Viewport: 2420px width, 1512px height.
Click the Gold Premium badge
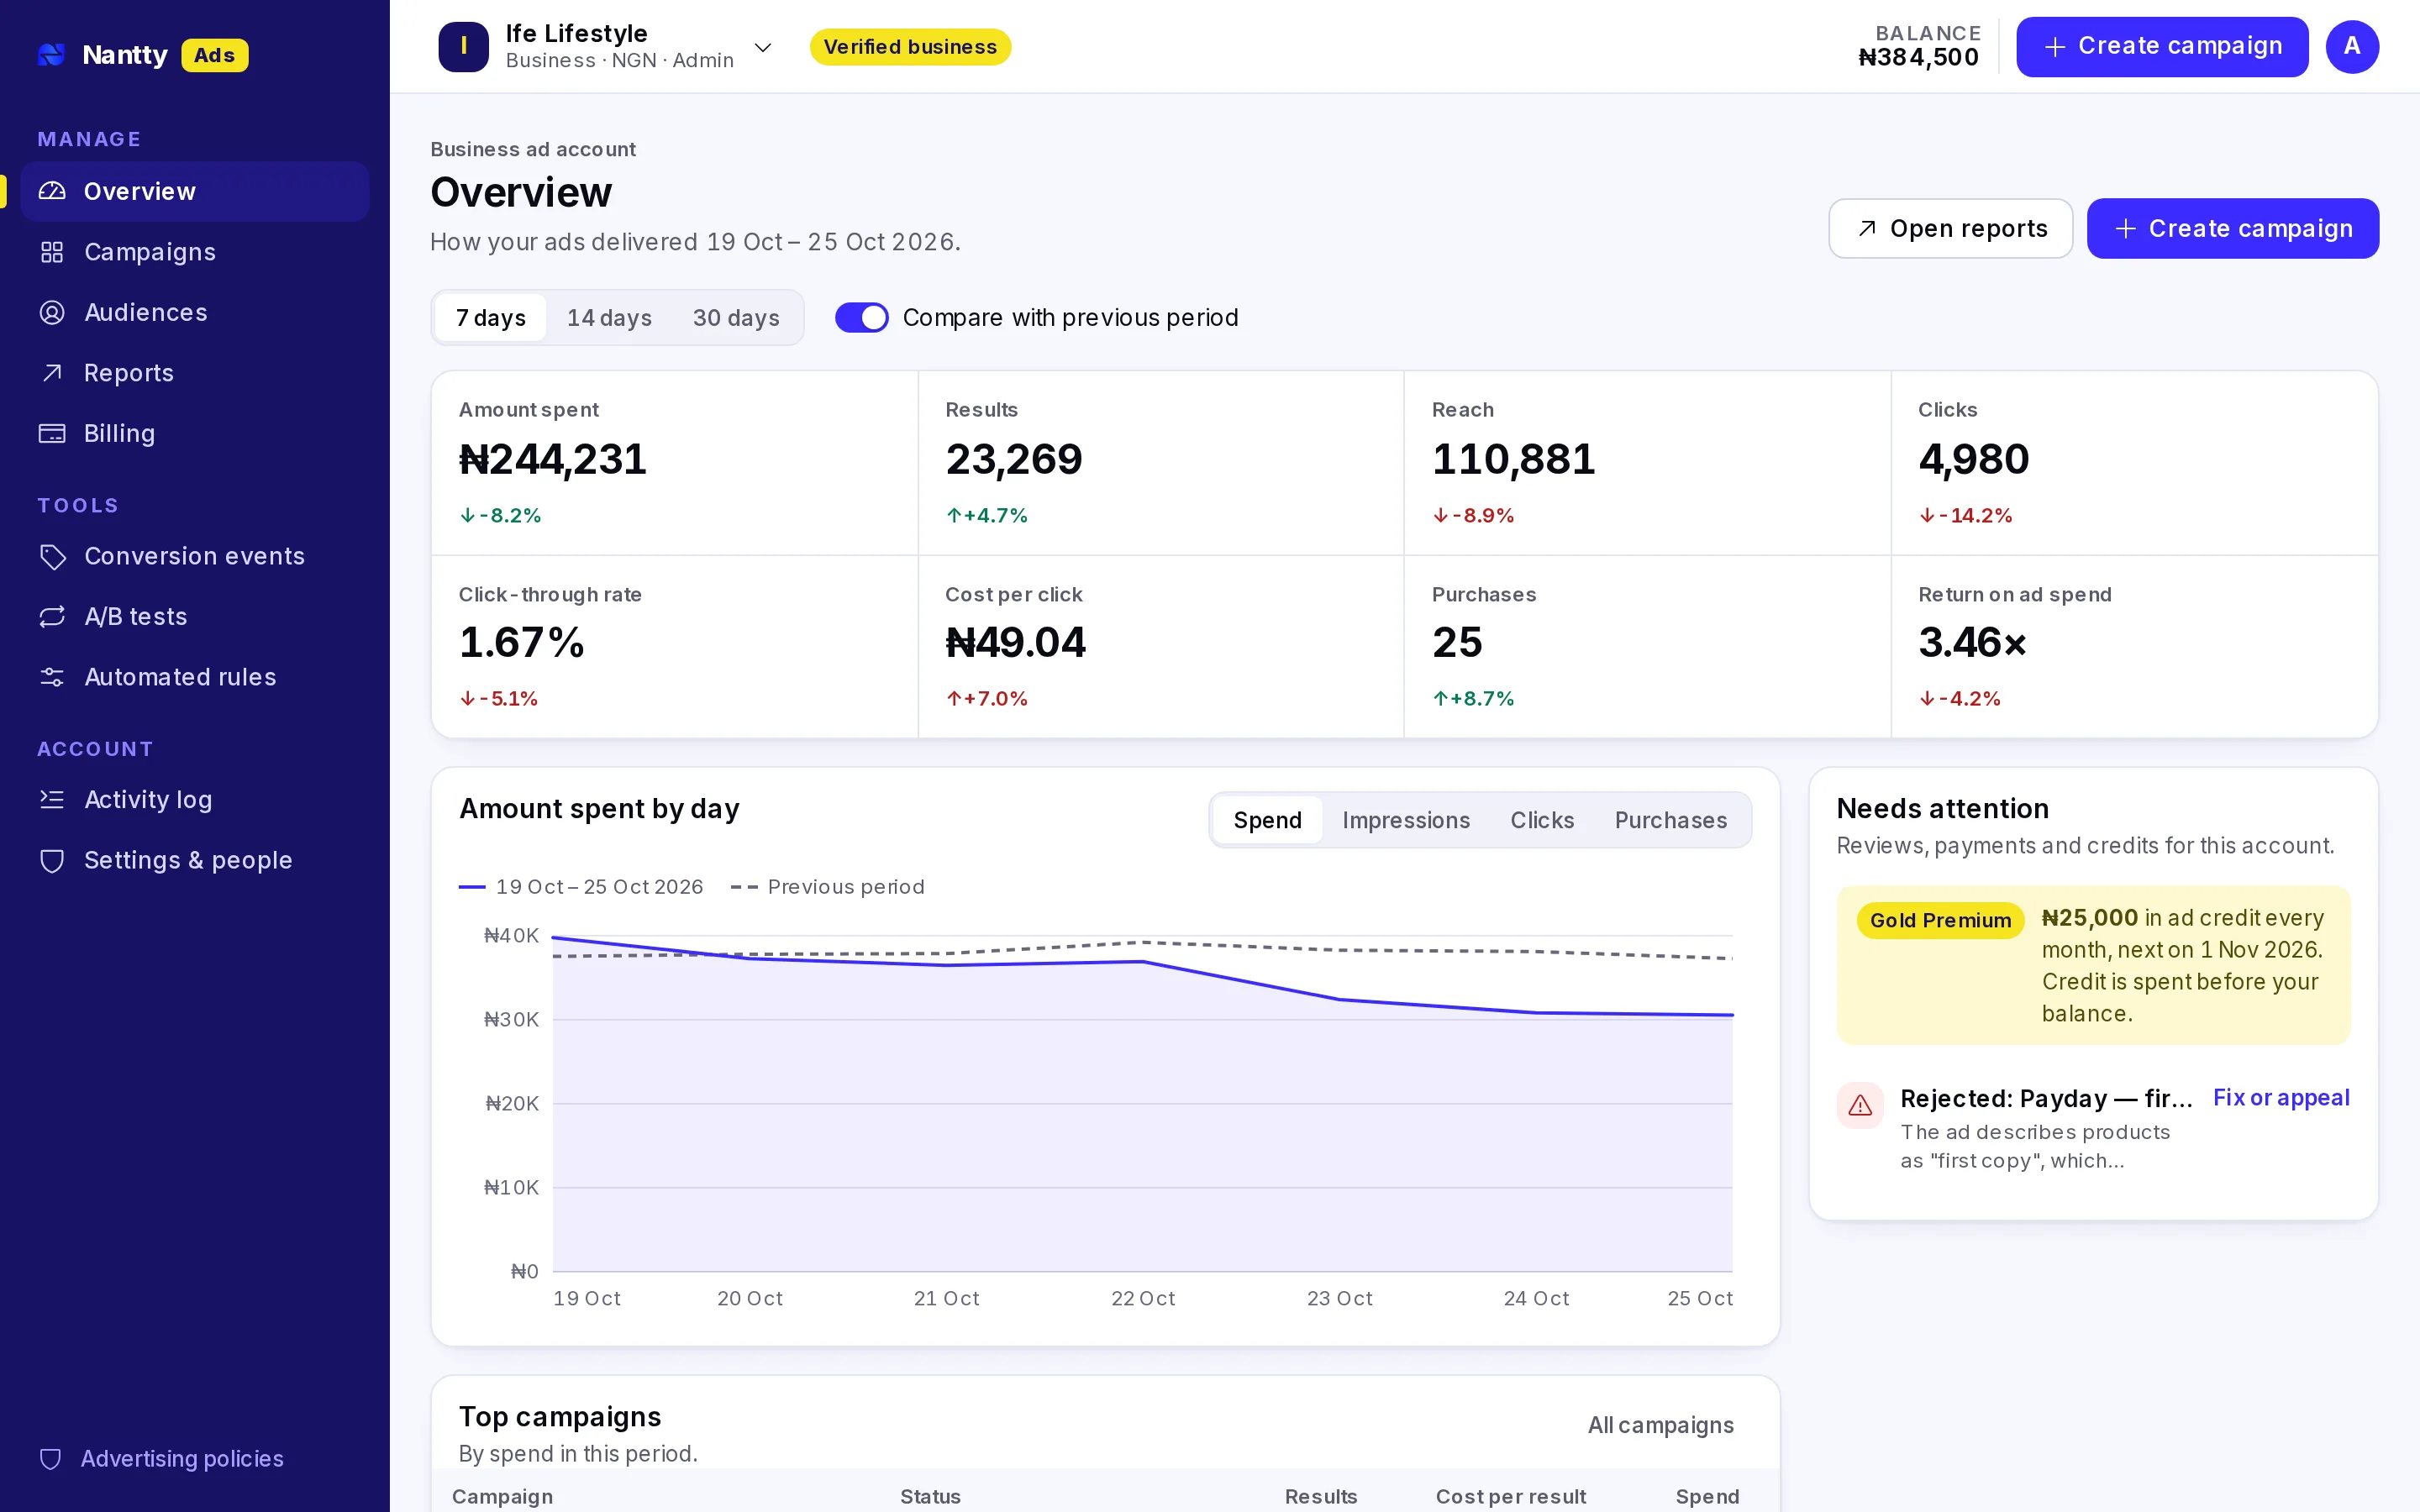point(1940,920)
